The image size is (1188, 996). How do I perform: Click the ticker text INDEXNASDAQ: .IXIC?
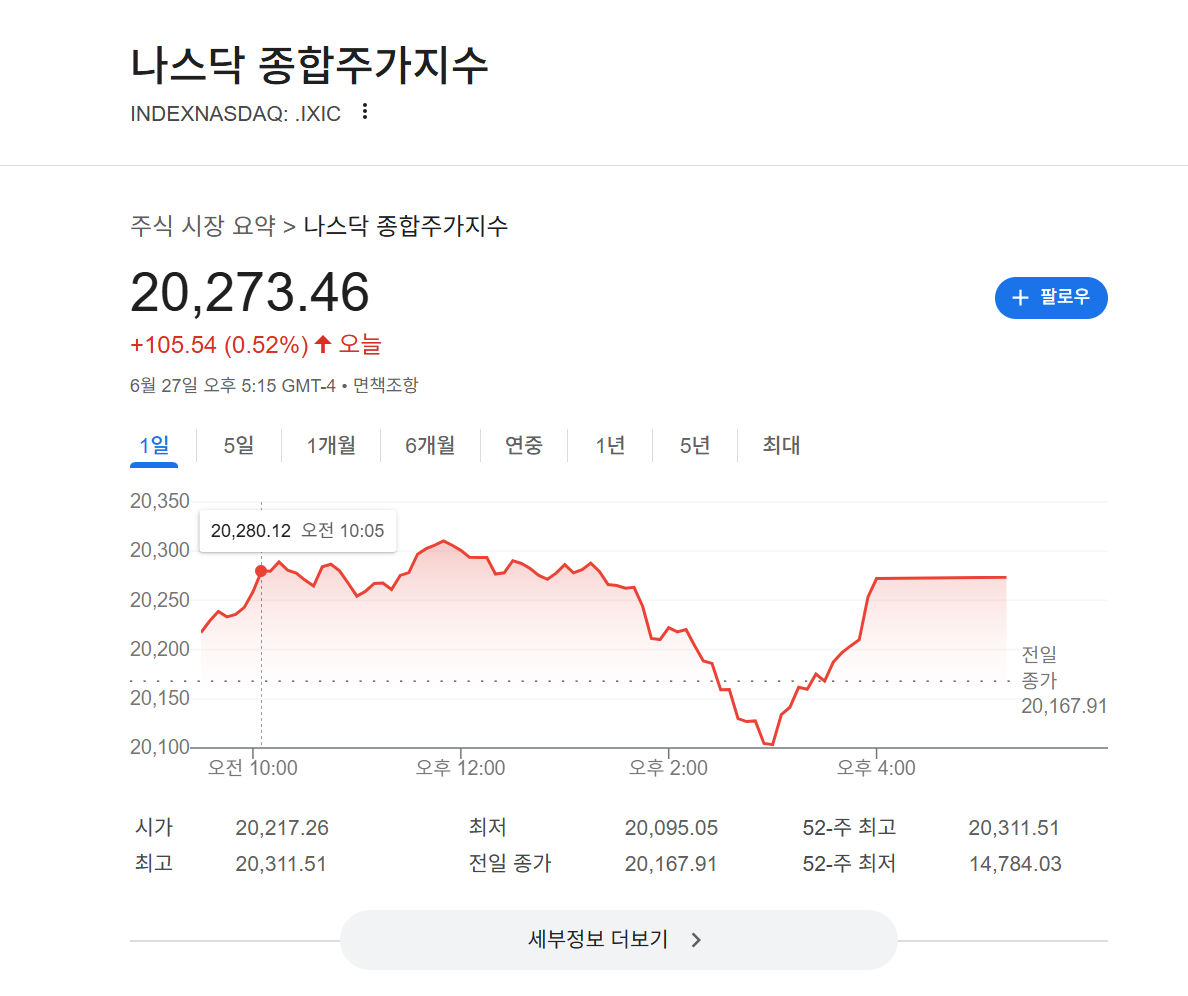(x=236, y=114)
